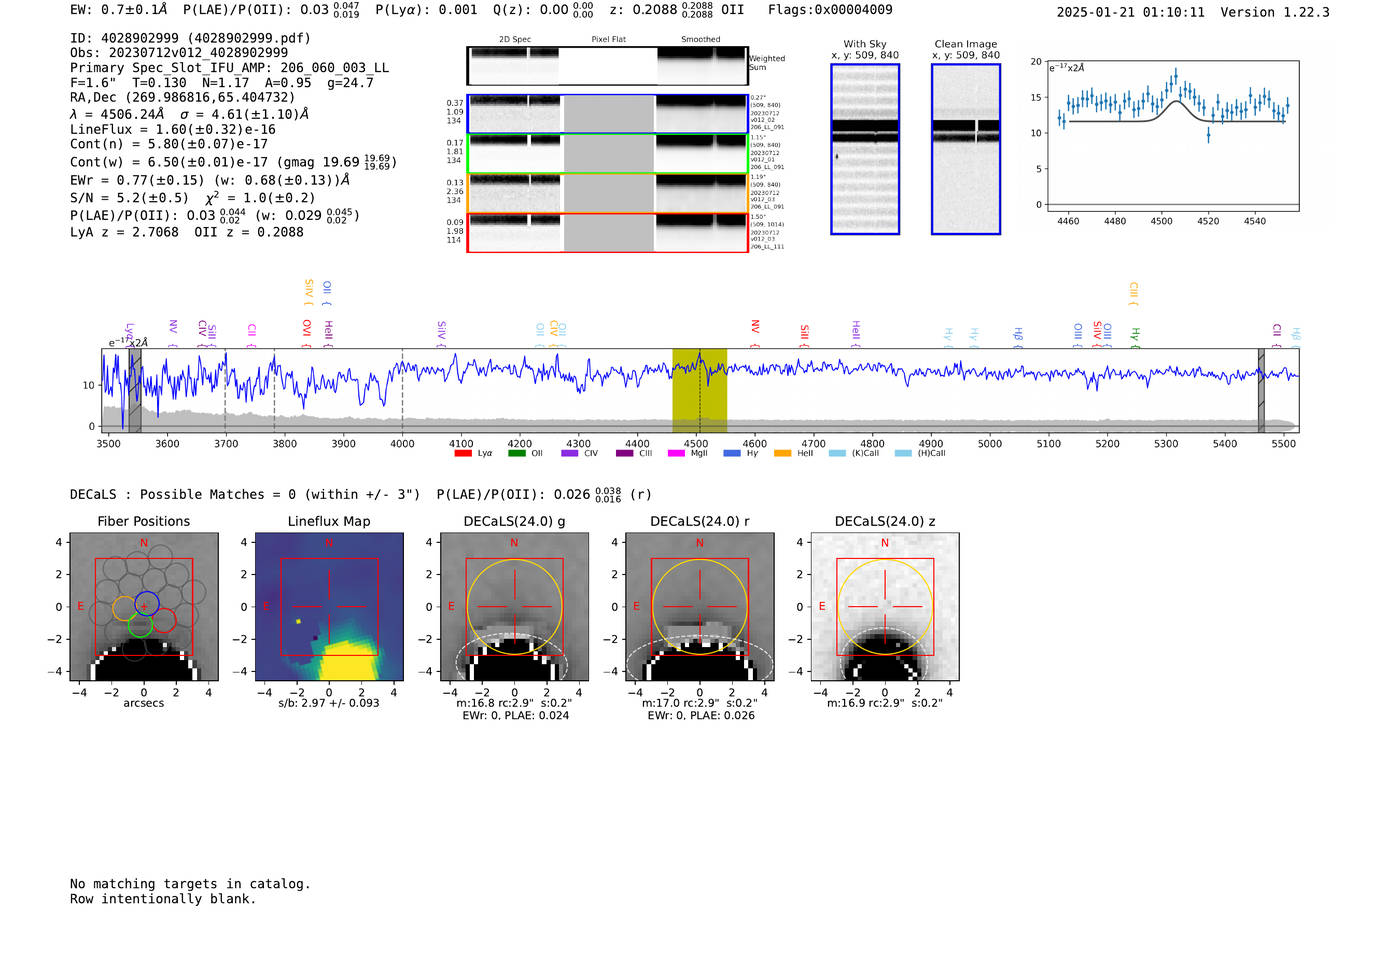
Task: Click the 's/b: 2.97 +/- 0.093' caption
Action: (329, 703)
